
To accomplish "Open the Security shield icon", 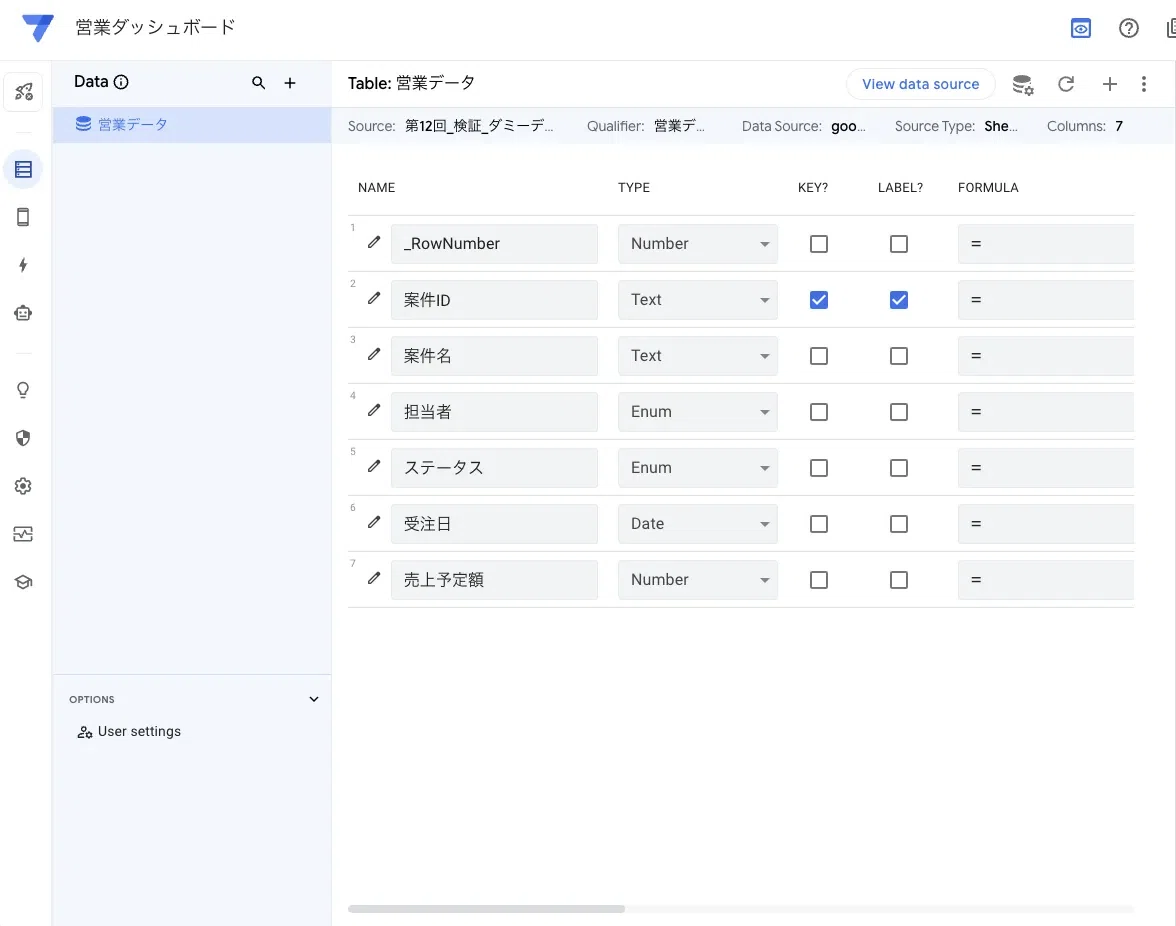I will 23,438.
